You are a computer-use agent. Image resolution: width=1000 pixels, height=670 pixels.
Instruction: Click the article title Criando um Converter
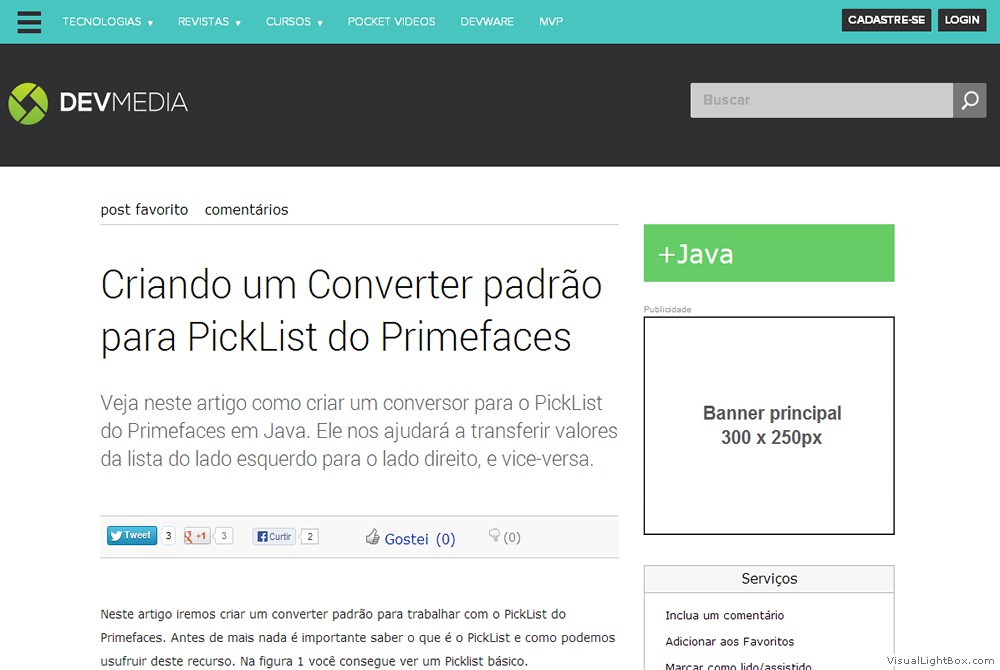tap(351, 310)
